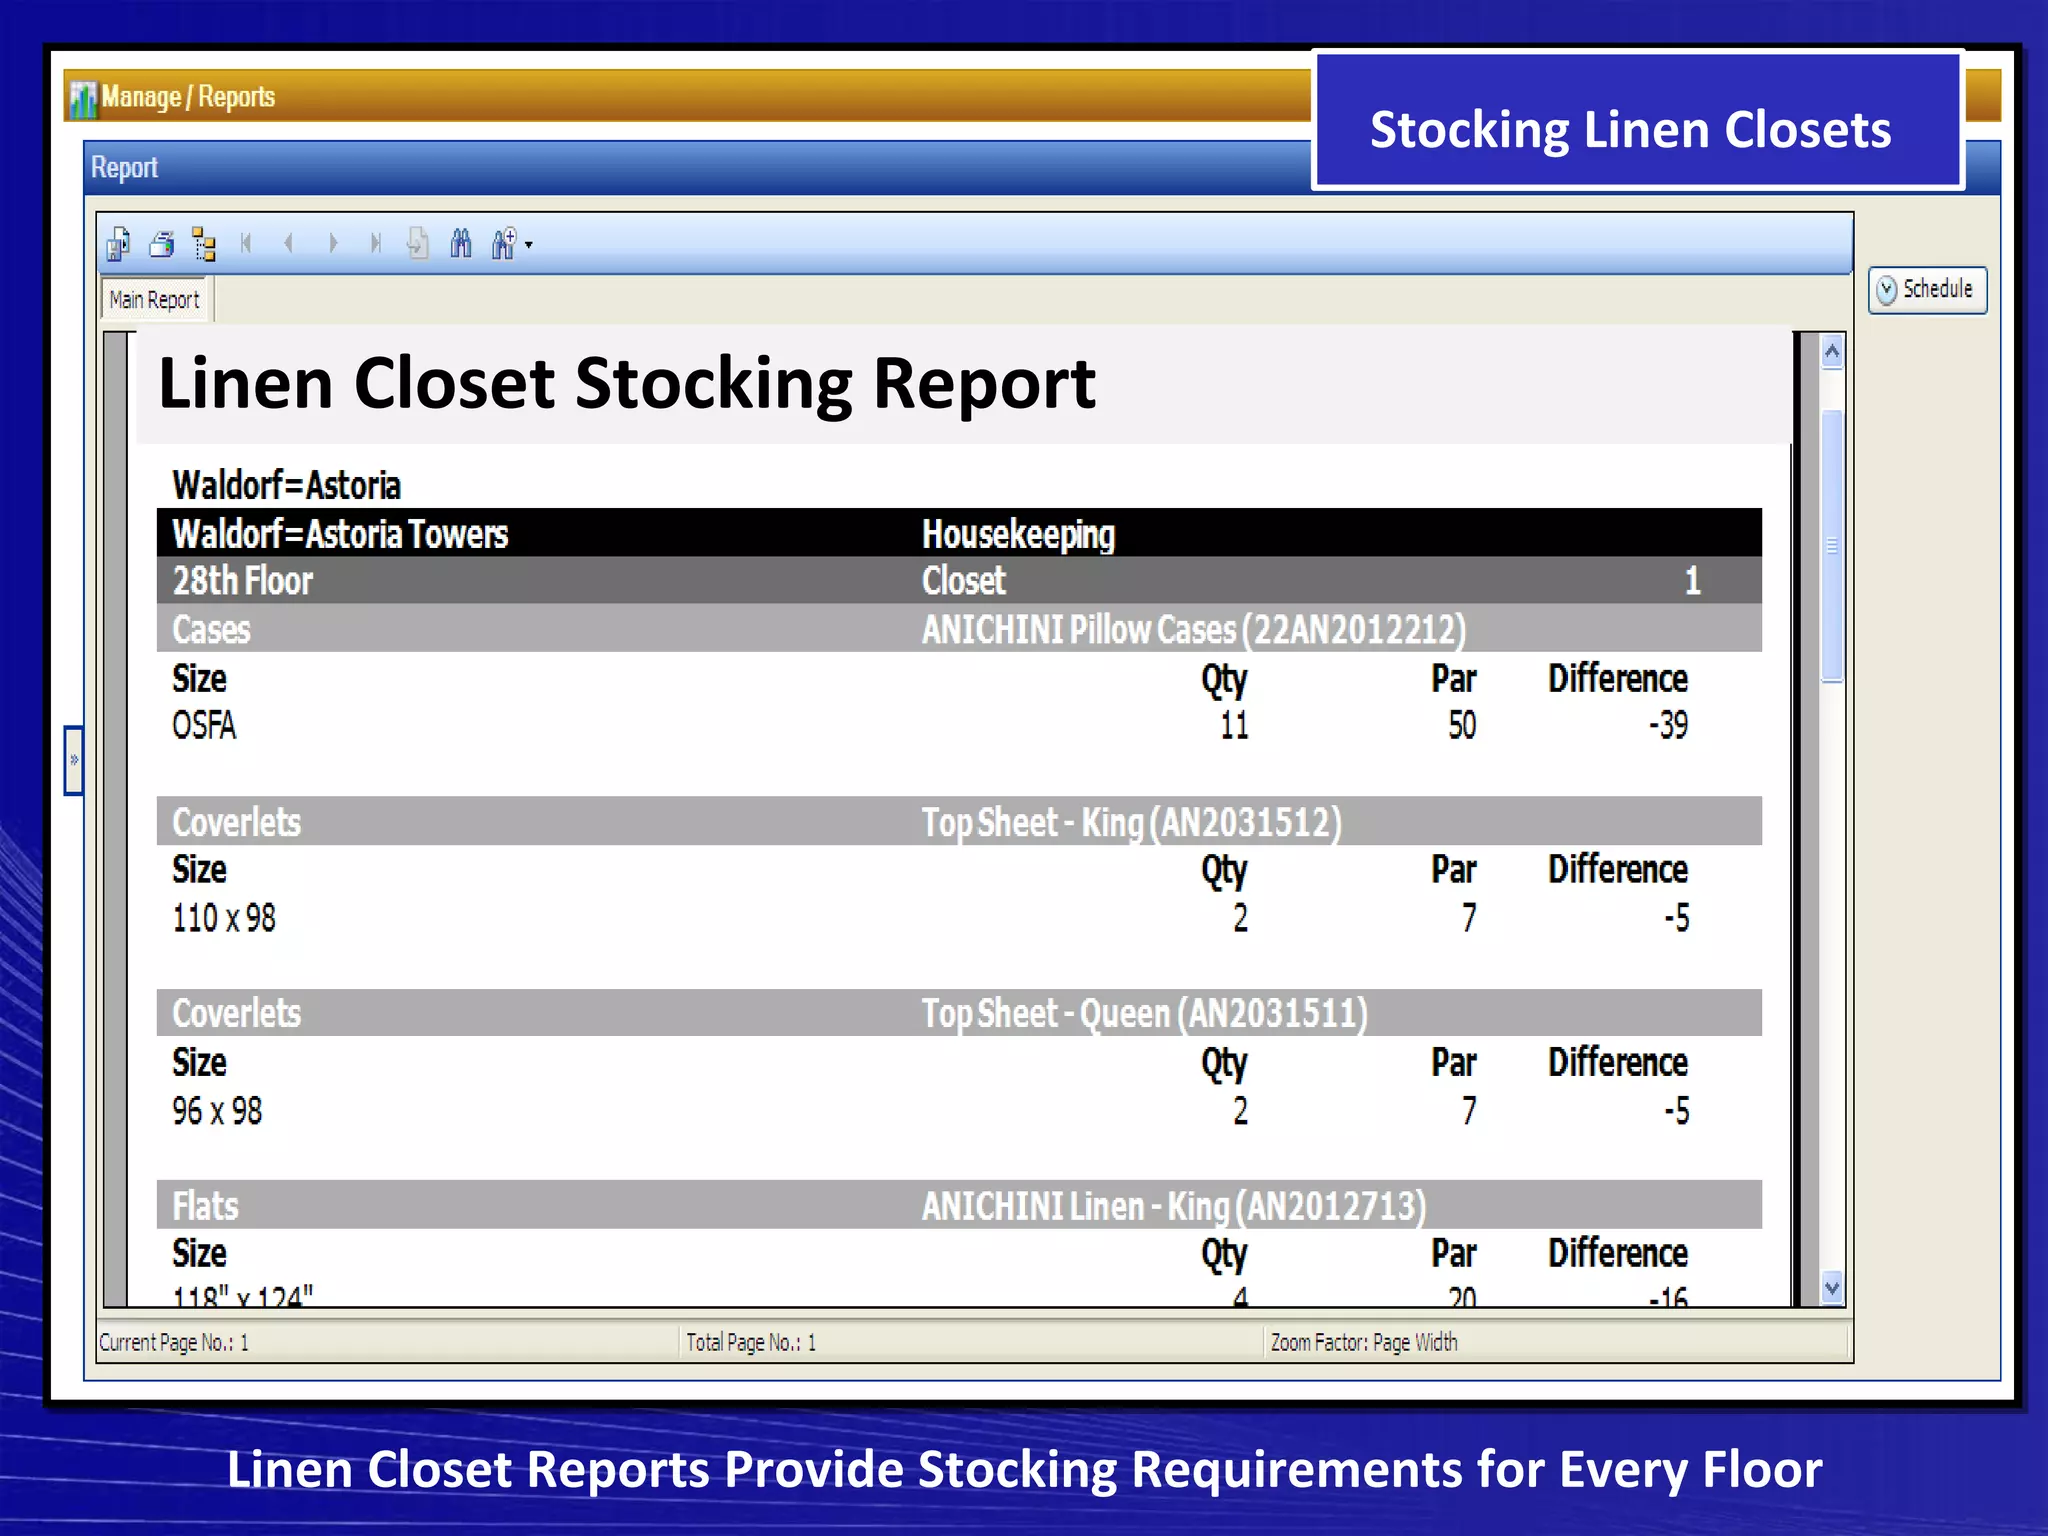Click the Top Sheet - King (AN2031512) heading

[1131, 822]
